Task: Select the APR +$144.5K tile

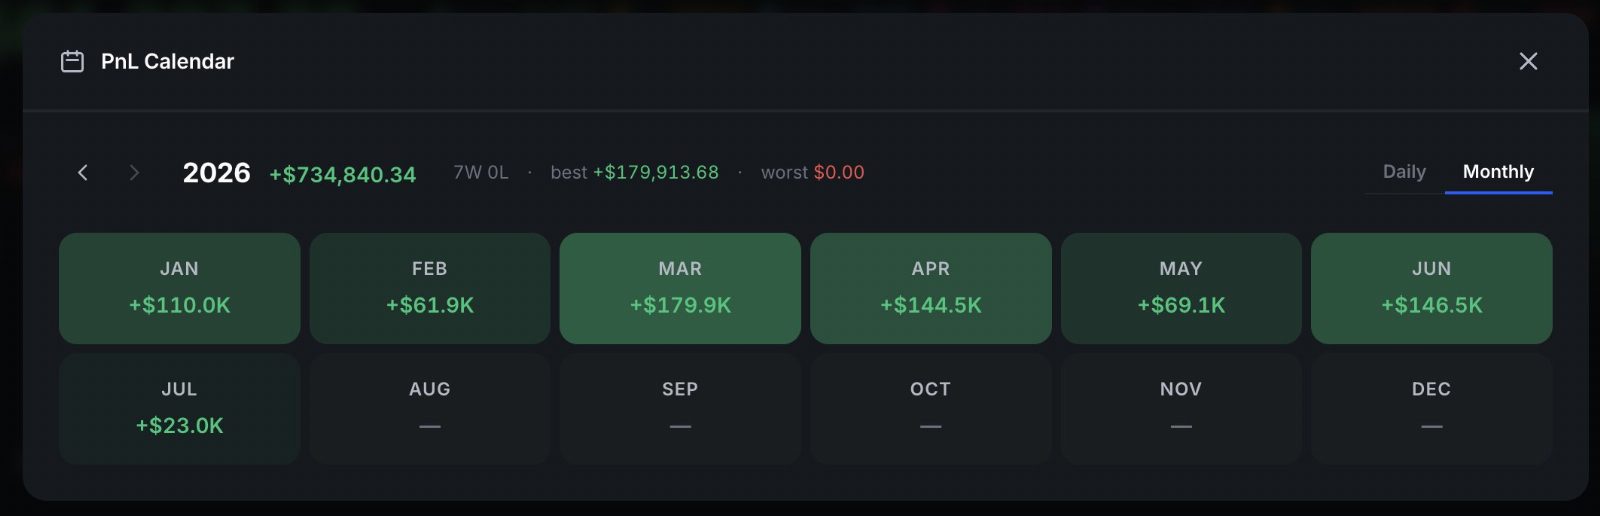Action: [931, 288]
